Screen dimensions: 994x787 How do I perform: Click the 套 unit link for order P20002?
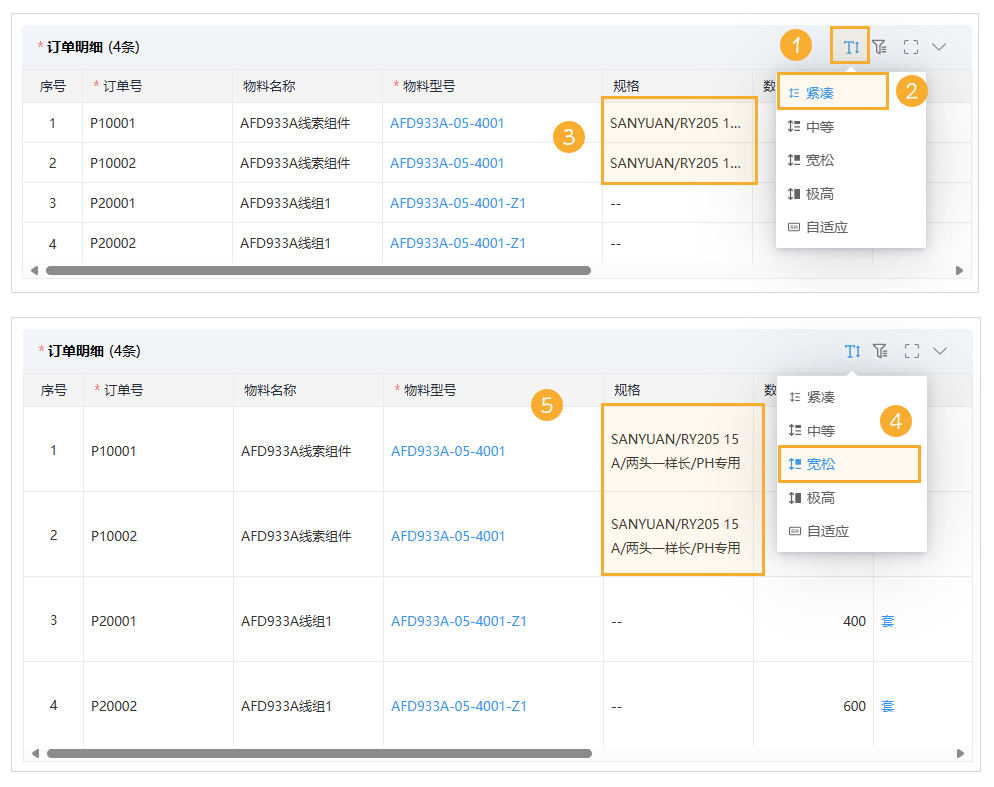[887, 705]
